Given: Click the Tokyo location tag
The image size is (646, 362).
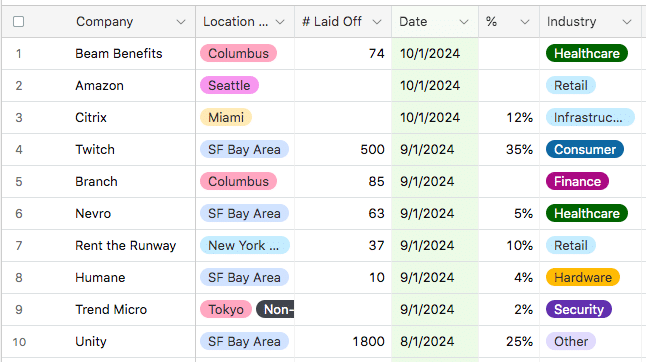Looking at the screenshot, I should (x=226, y=309).
